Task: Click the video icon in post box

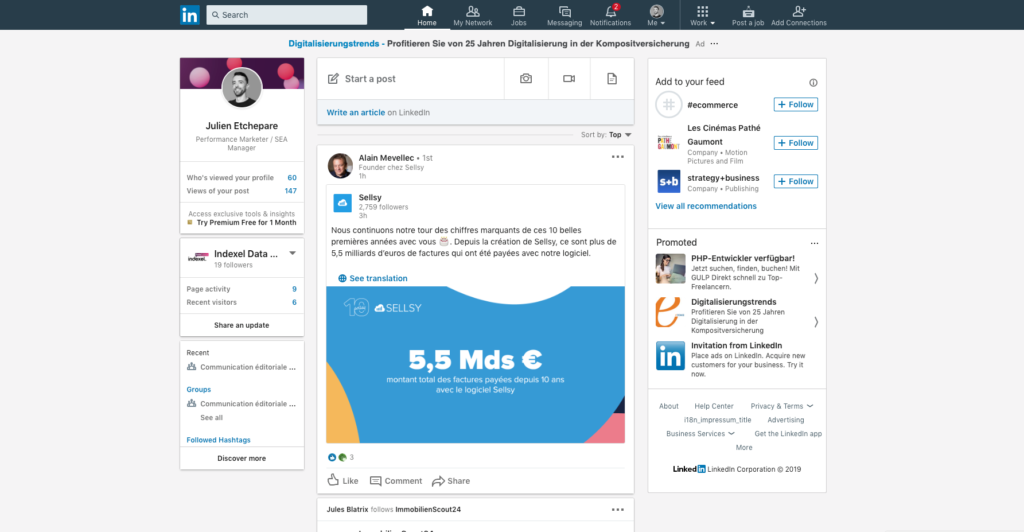Action: click(x=569, y=78)
